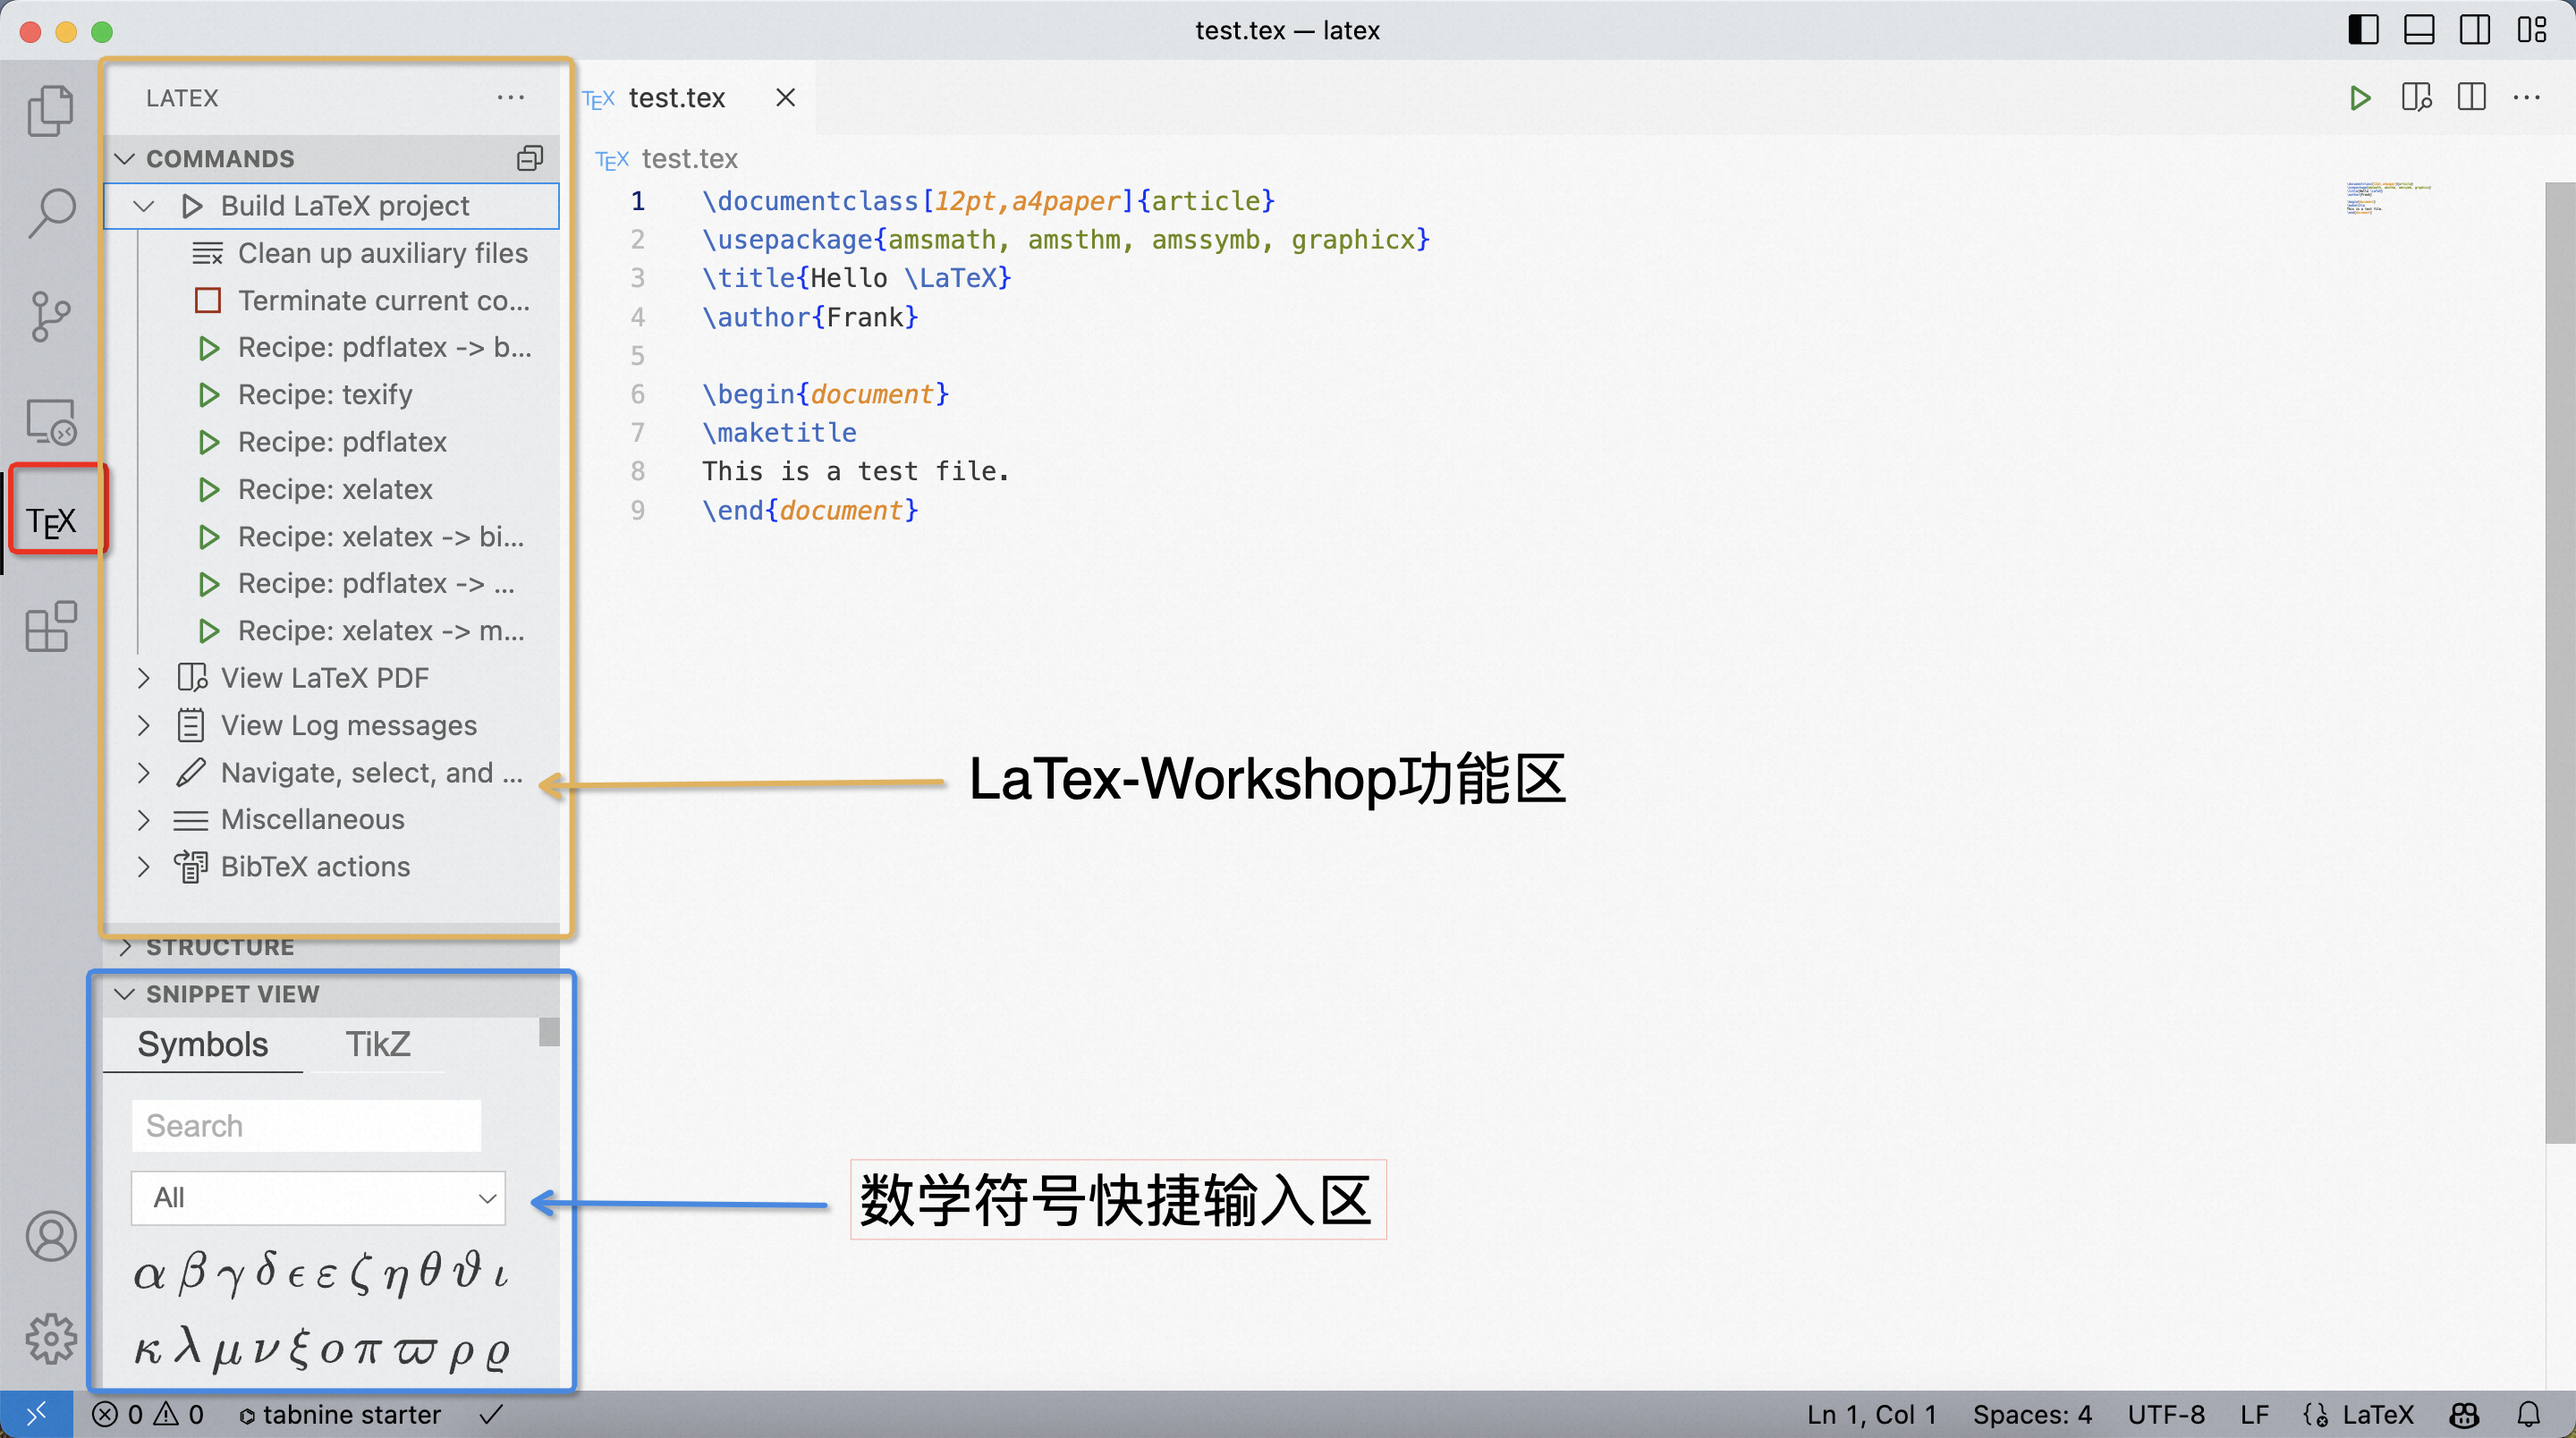Insert the lambda symbol

187,1347
